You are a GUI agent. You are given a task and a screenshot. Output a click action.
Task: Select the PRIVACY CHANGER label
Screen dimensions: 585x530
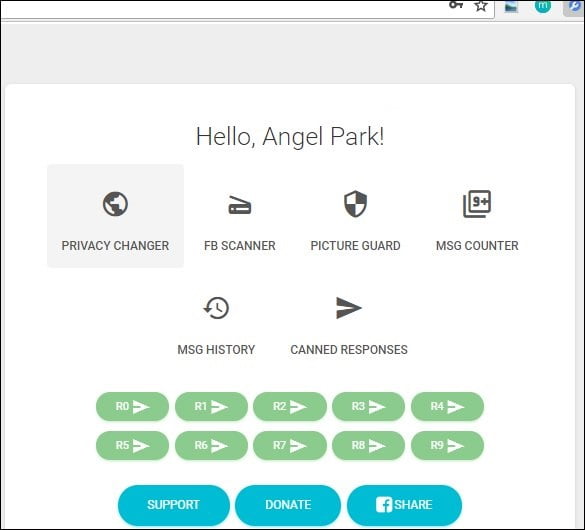tap(115, 245)
